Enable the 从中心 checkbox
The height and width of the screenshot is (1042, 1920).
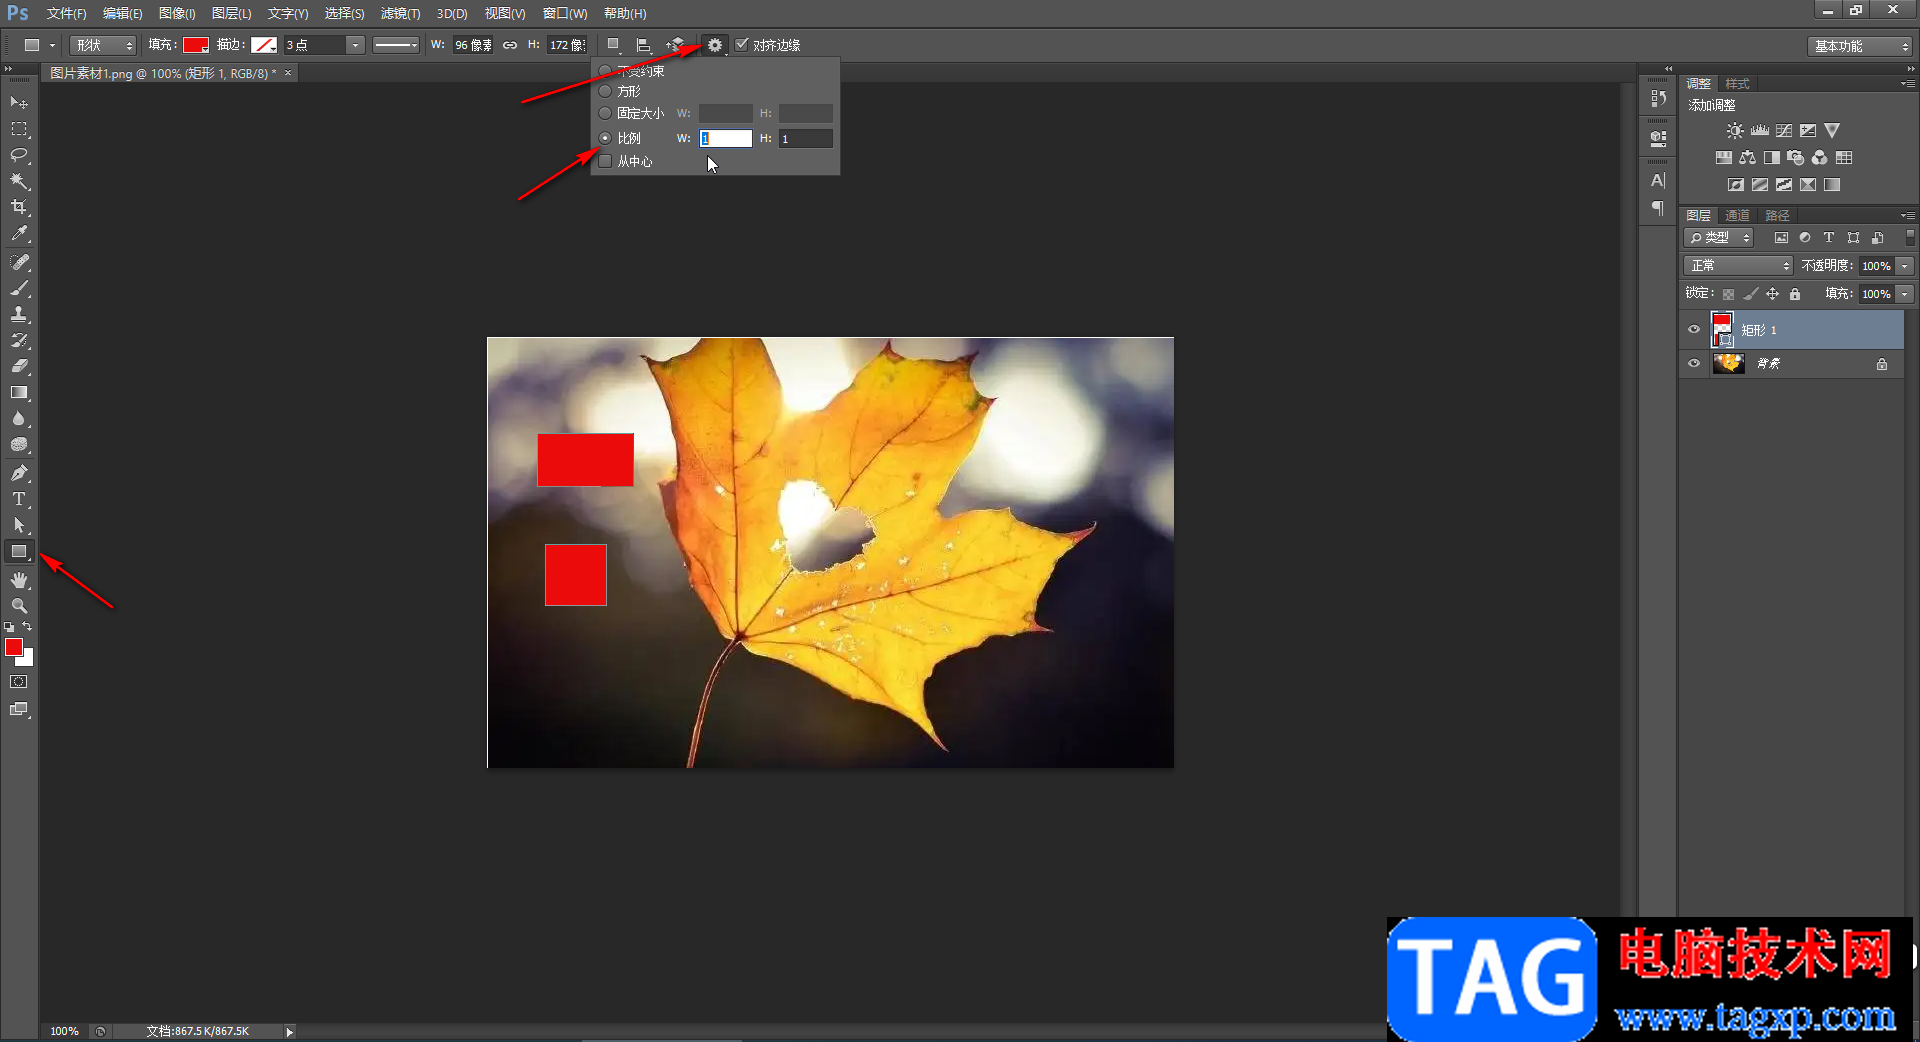pos(605,161)
